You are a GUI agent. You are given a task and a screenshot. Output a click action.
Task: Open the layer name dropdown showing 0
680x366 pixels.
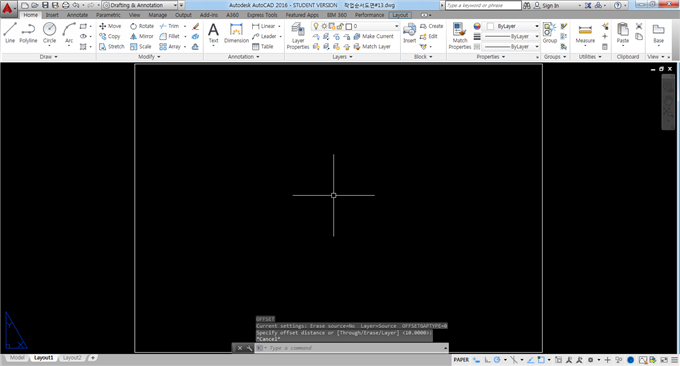(x=355, y=26)
